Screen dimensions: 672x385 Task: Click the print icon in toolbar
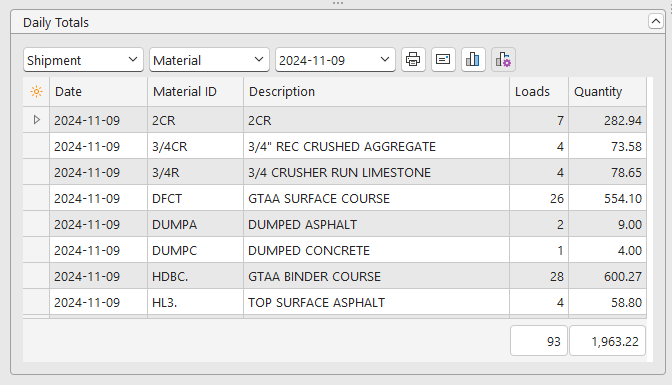coord(413,60)
